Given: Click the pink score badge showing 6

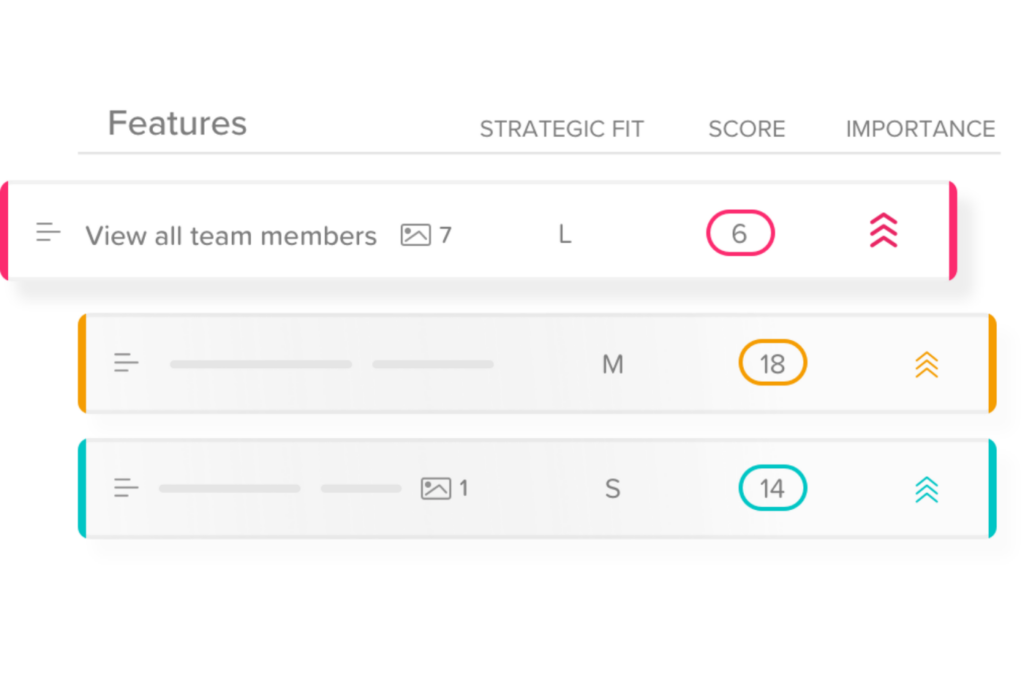Looking at the screenshot, I should click(740, 234).
